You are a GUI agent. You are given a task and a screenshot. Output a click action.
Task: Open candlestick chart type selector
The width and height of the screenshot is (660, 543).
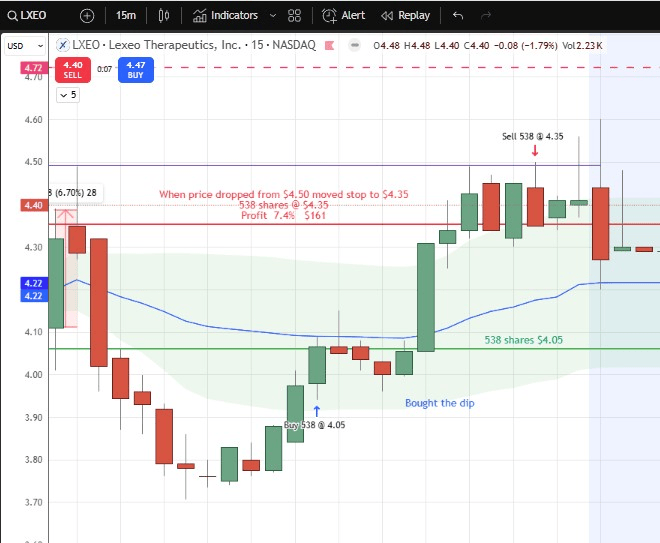164,16
